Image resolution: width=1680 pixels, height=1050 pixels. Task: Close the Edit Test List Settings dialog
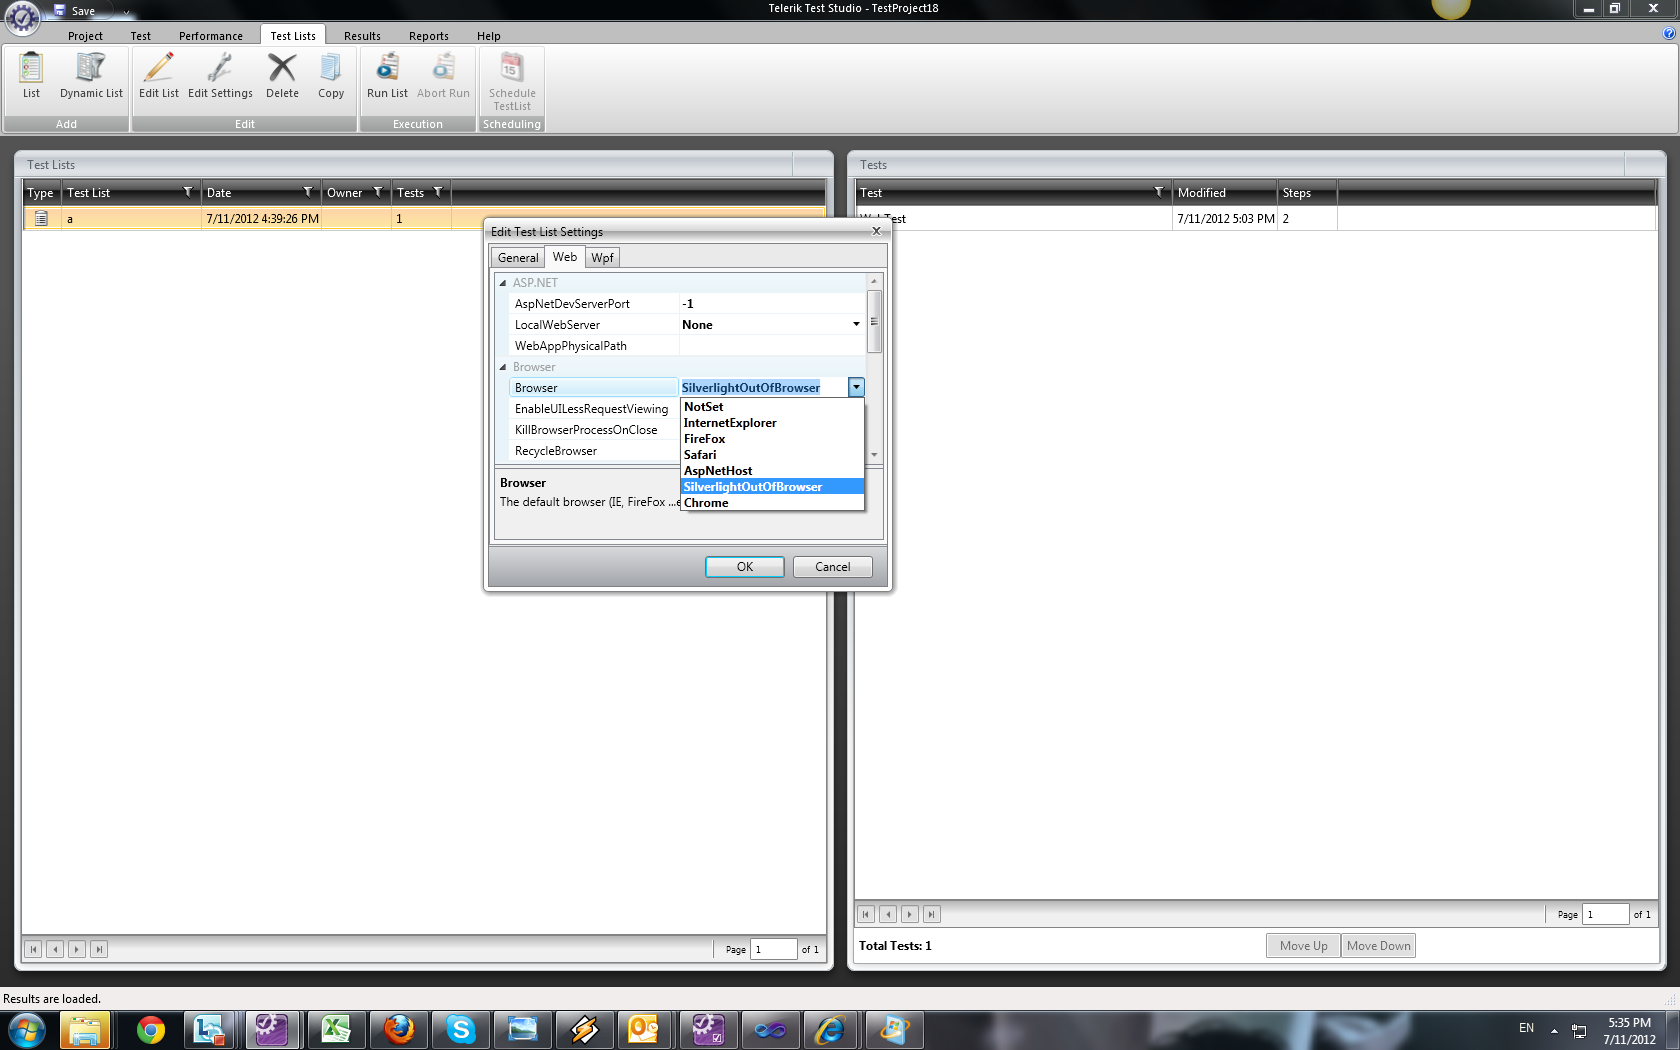point(877,231)
